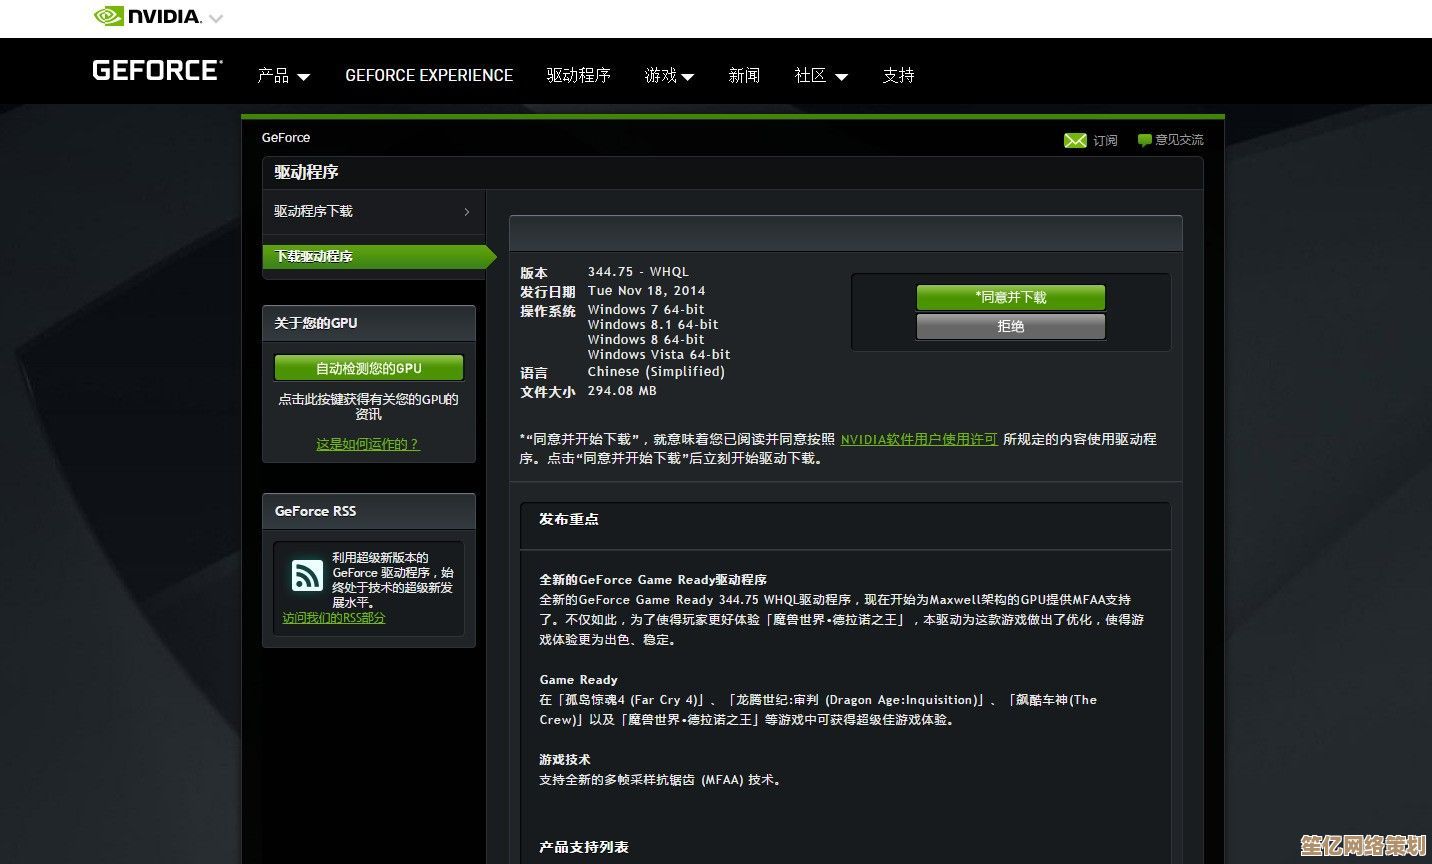Expand the 游戏 menu
This screenshot has height=864, width=1432.
click(669, 76)
